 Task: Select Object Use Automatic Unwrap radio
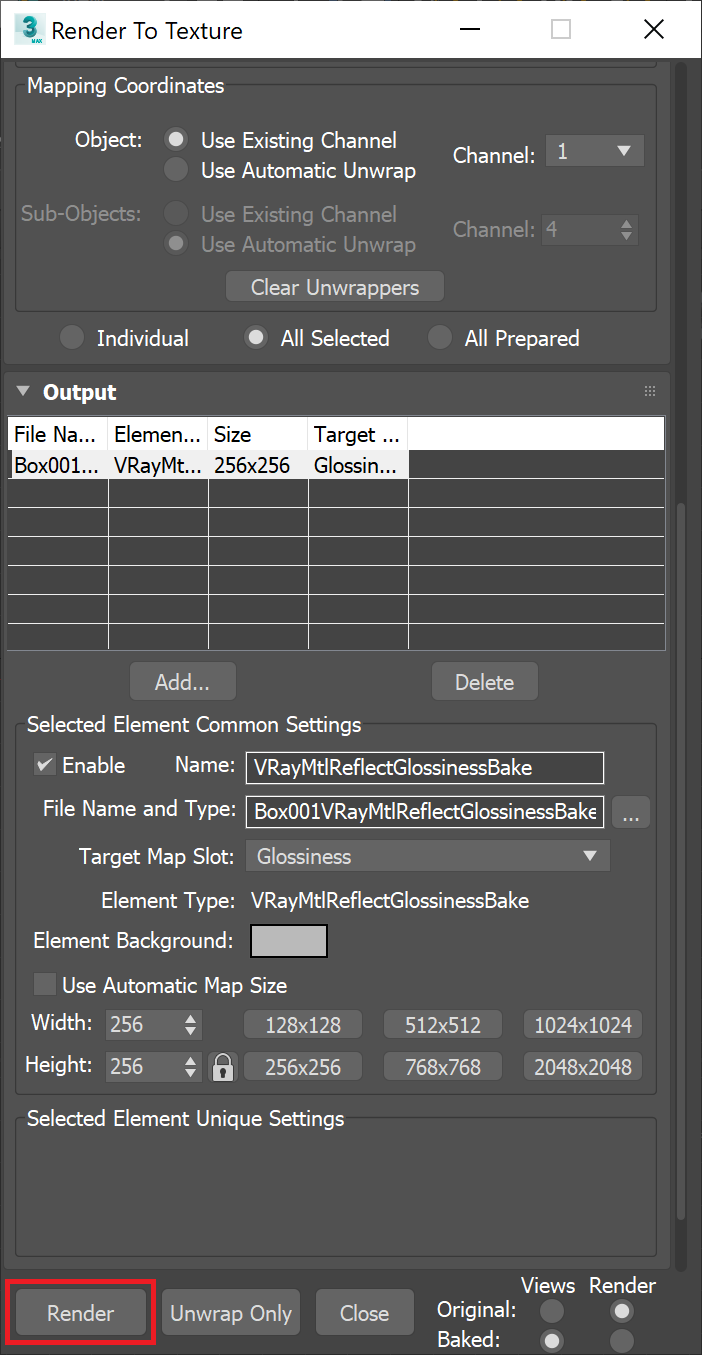tap(177, 170)
